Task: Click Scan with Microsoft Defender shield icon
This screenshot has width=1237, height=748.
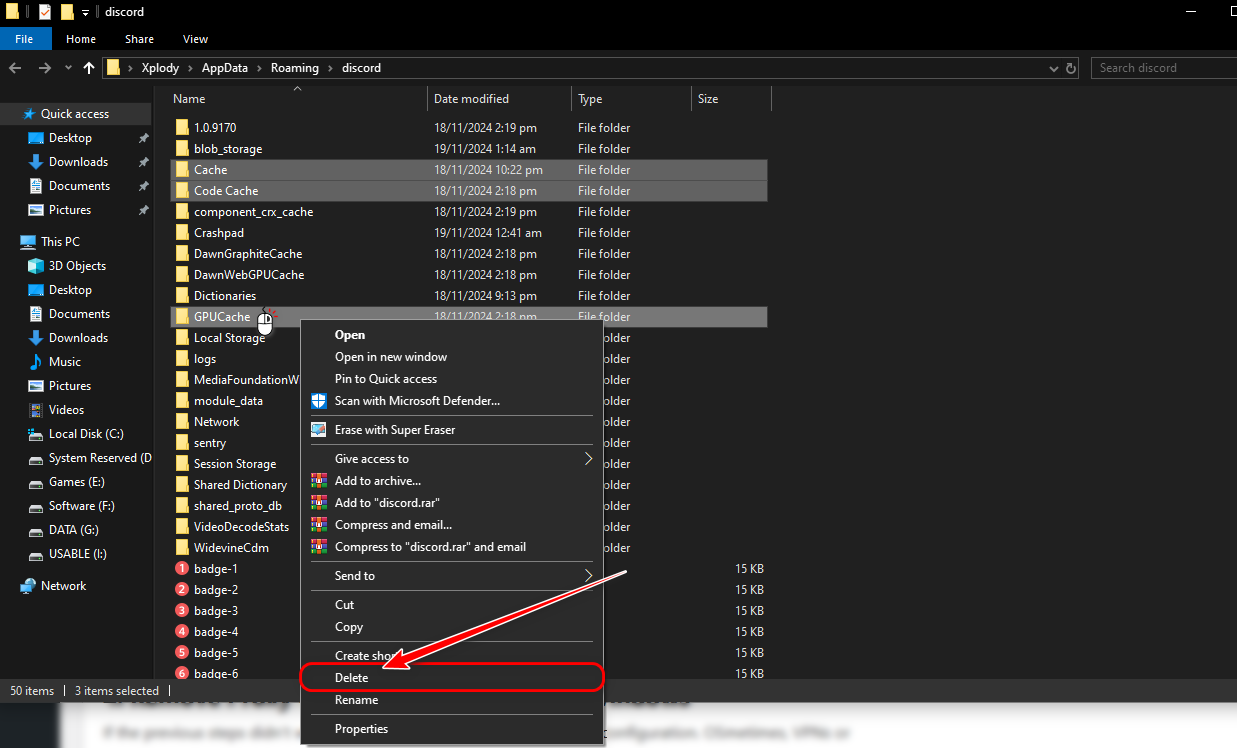Action: (319, 401)
